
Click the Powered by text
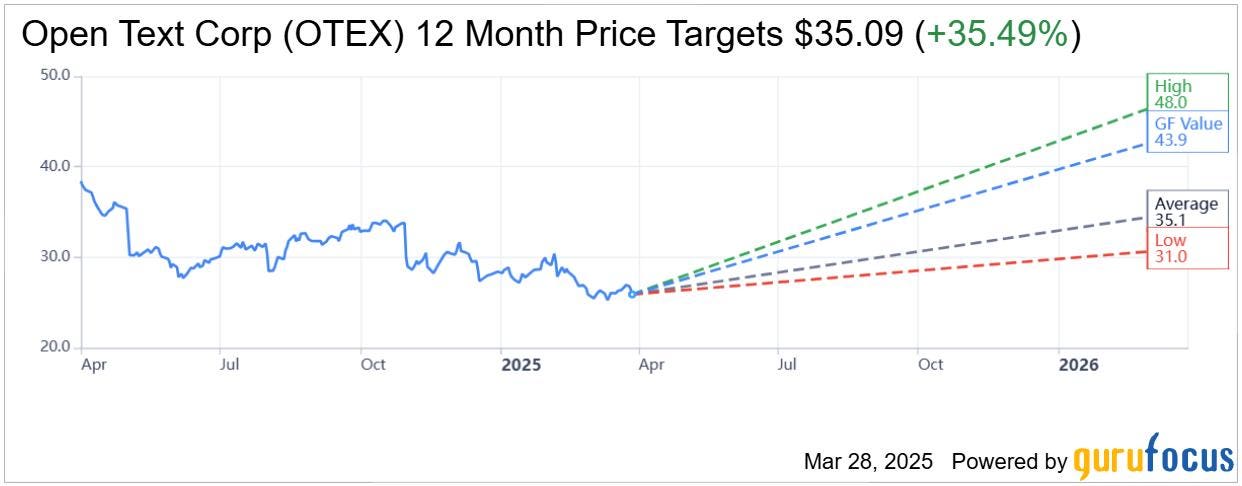click(x=1009, y=462)
